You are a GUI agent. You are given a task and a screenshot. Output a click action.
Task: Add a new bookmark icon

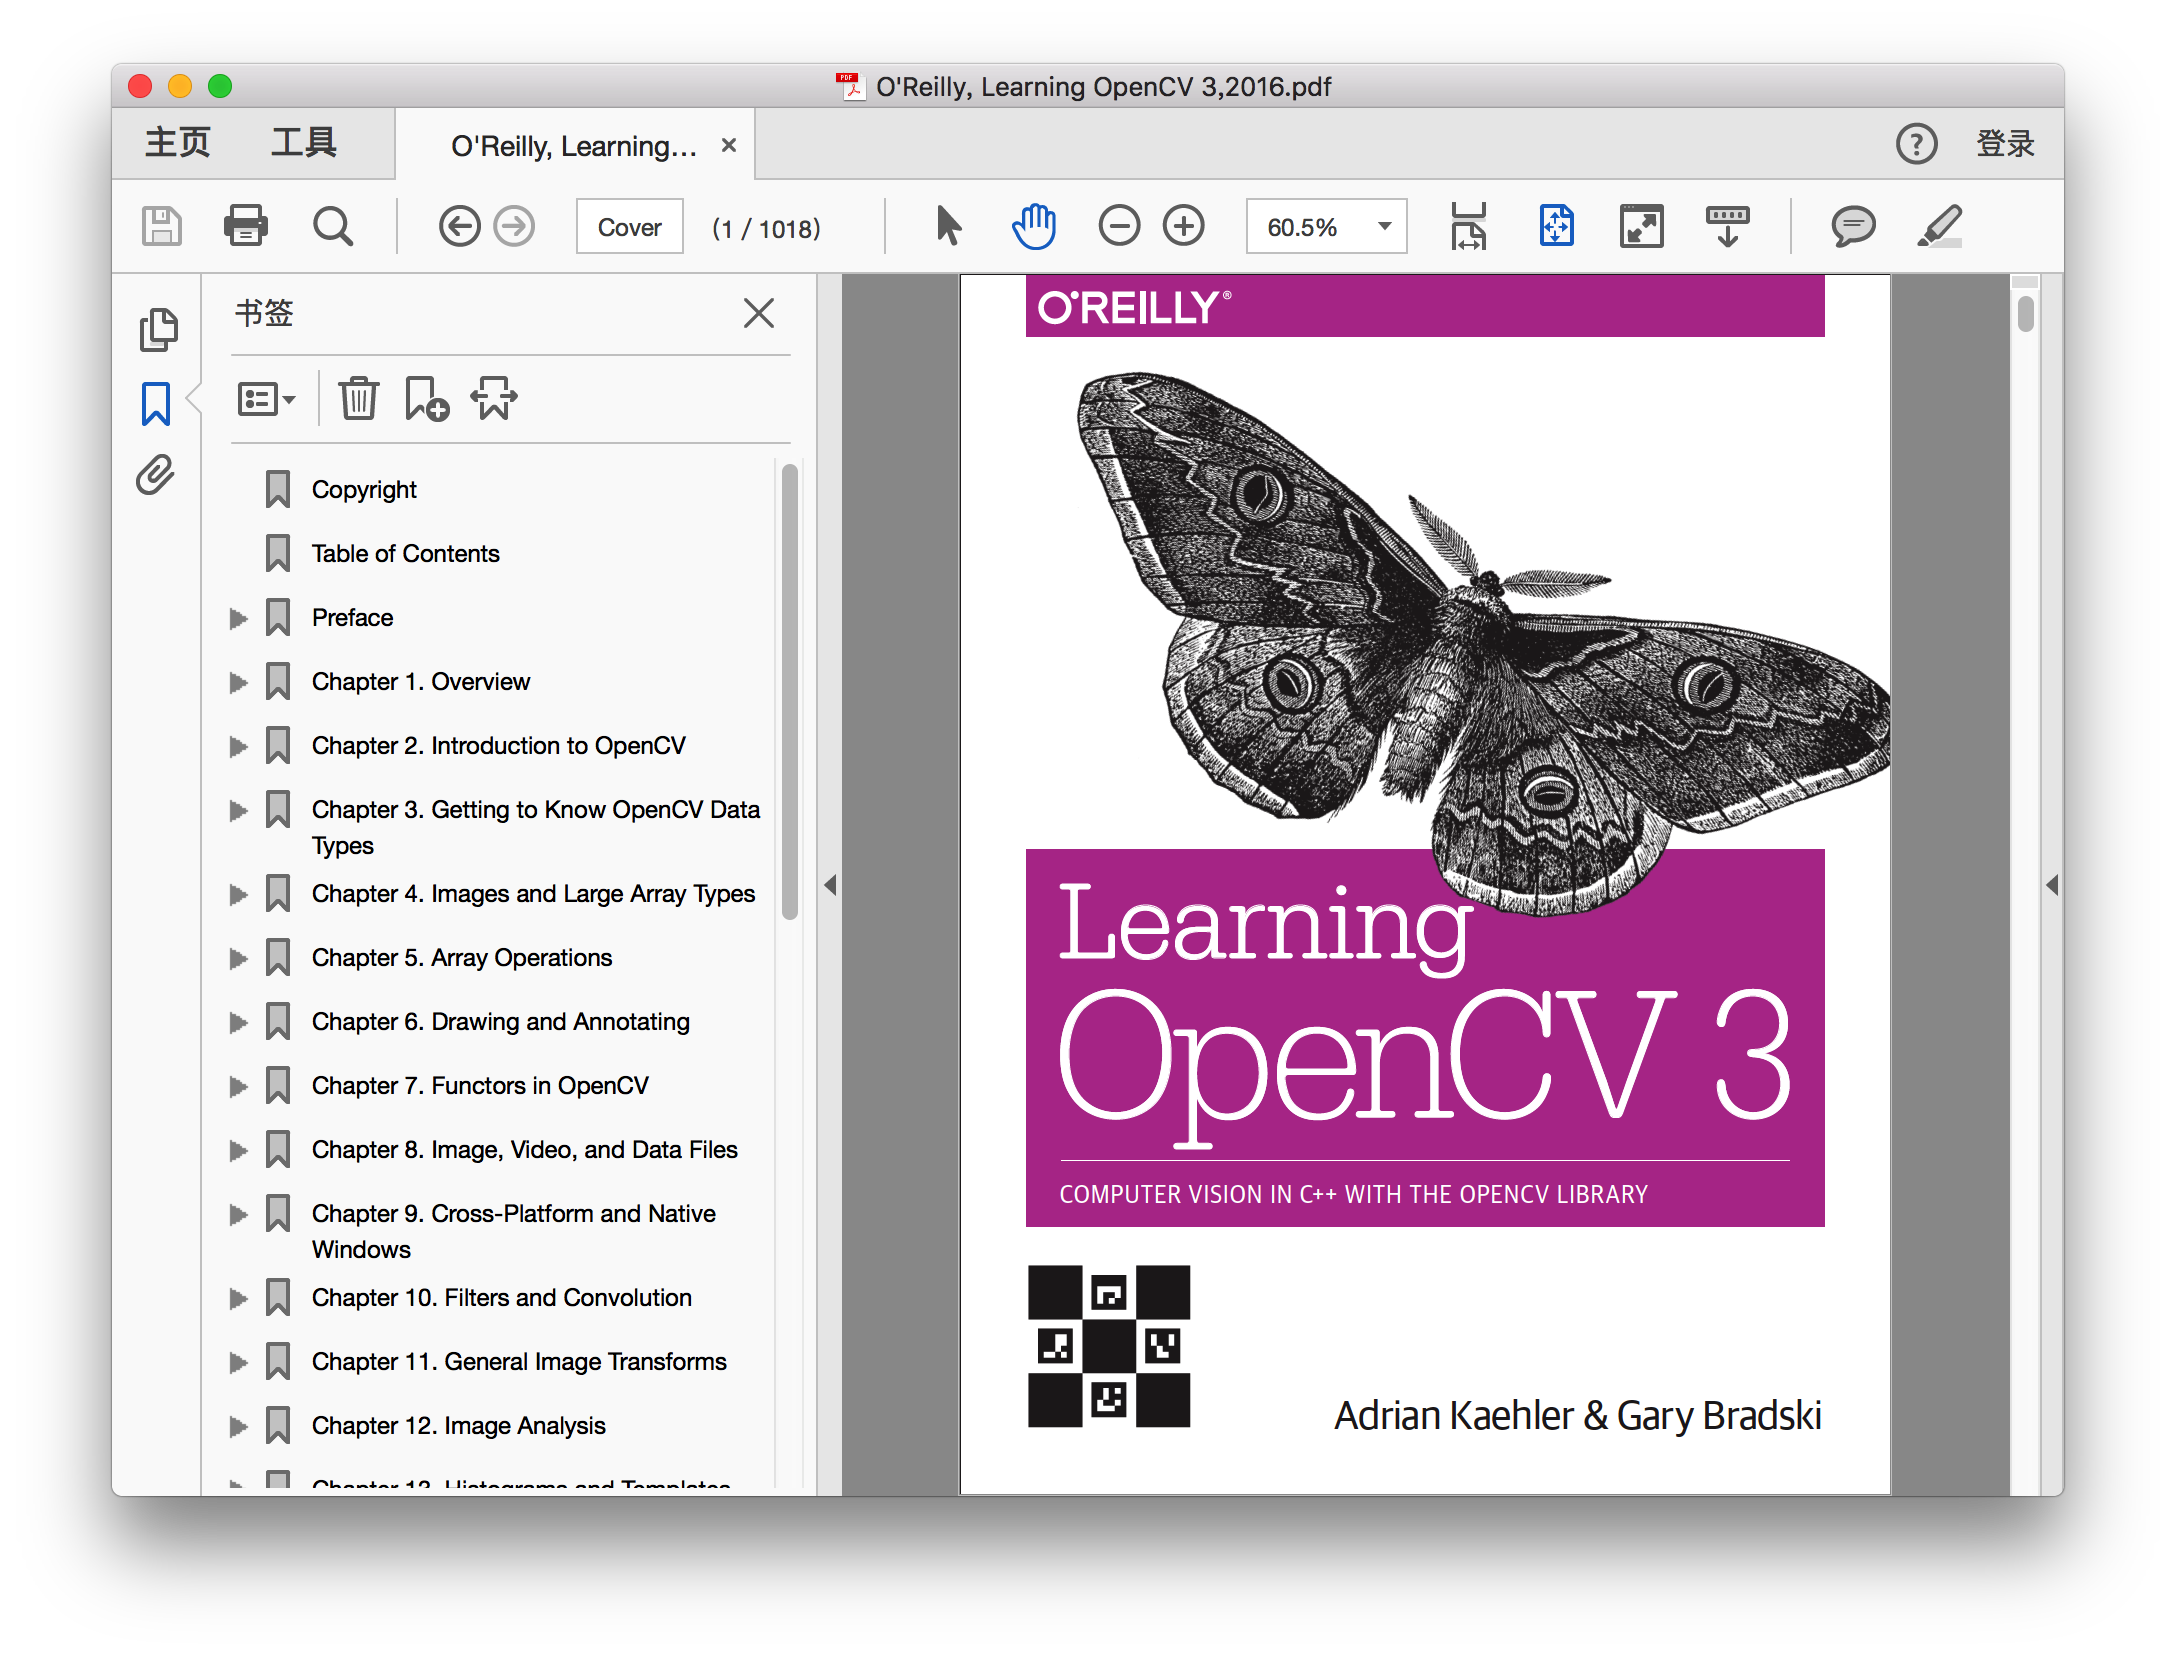(426, 399)
